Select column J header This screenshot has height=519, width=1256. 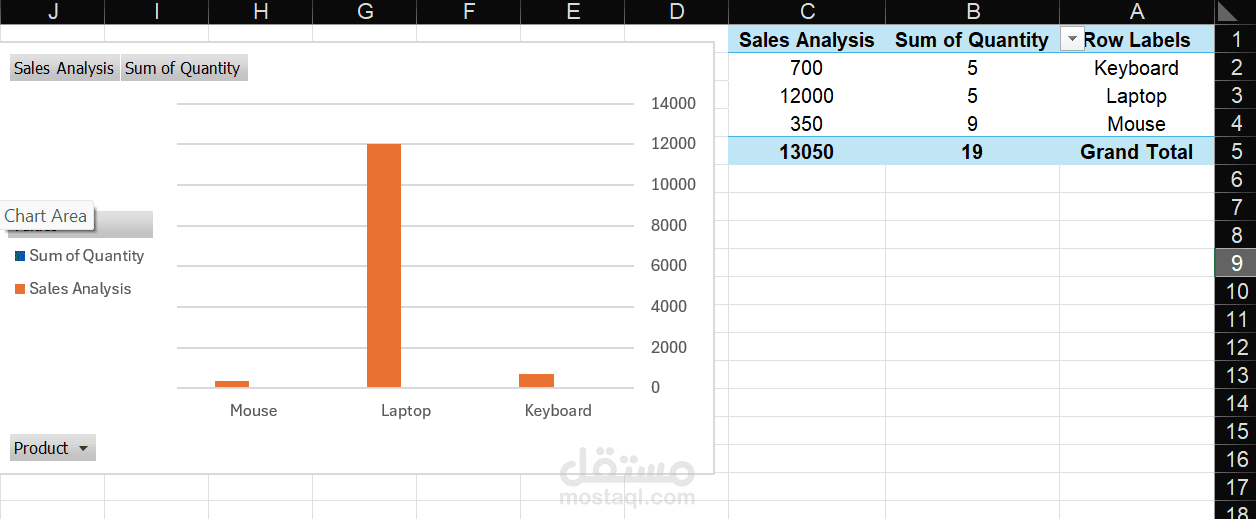(x=52, y=12)
